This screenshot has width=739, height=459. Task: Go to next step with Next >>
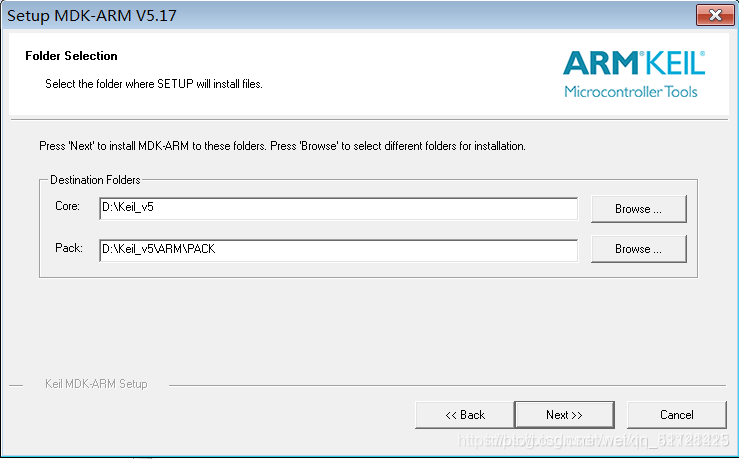tap(564, 415)
